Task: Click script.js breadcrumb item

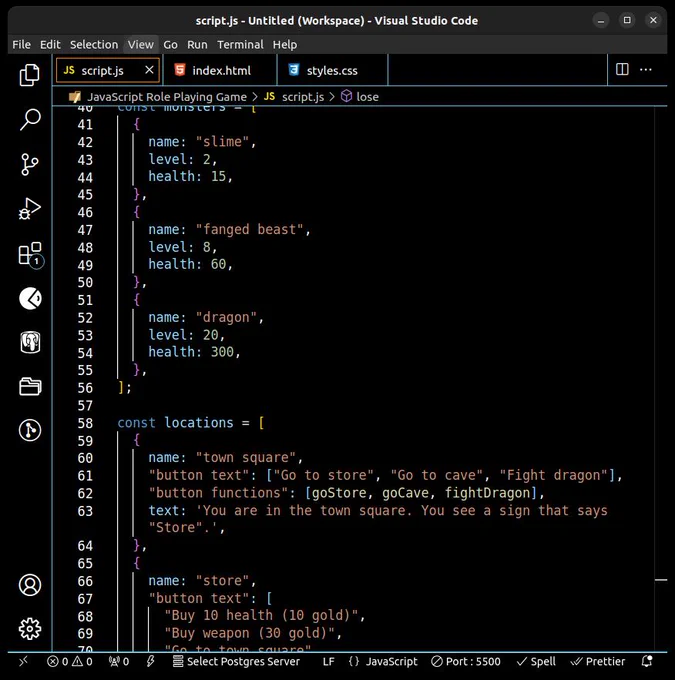Action: 302,97
